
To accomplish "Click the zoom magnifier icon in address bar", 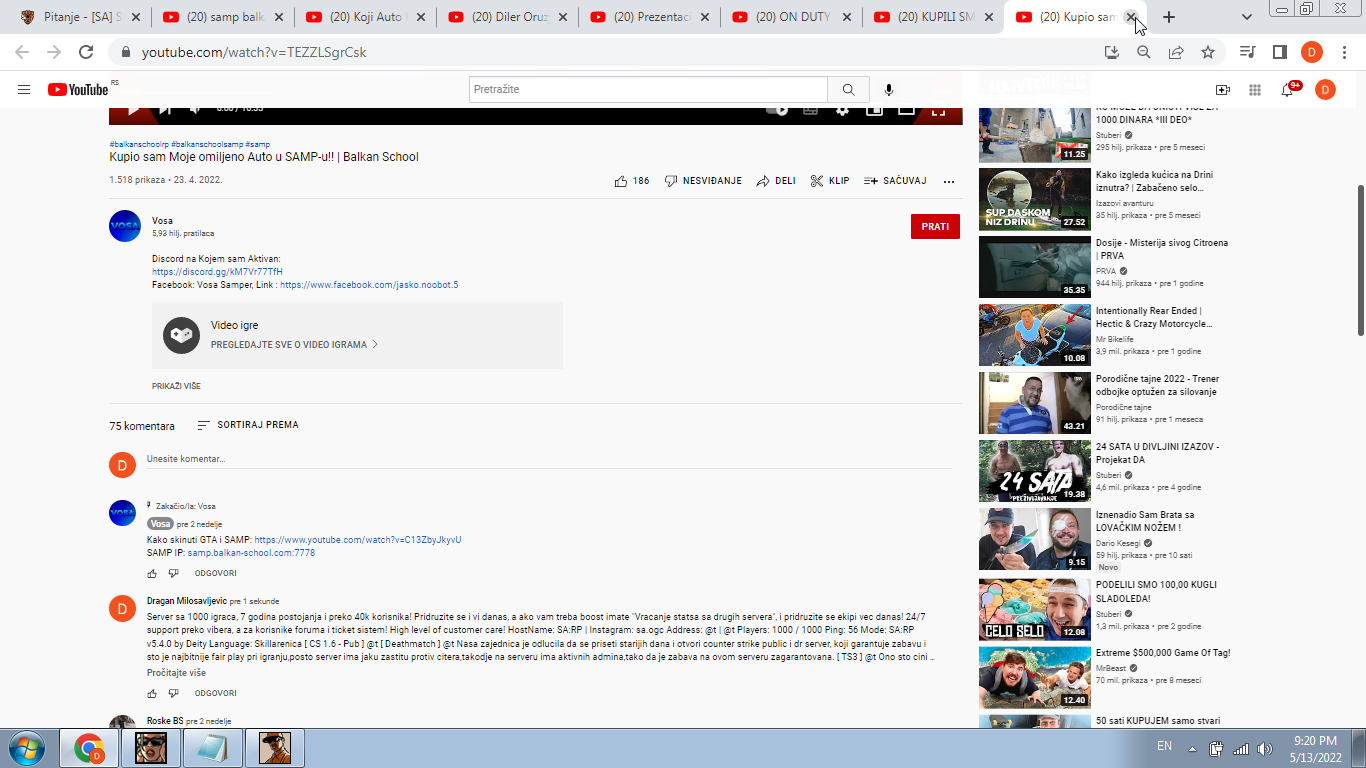I will coord(1144,52).
